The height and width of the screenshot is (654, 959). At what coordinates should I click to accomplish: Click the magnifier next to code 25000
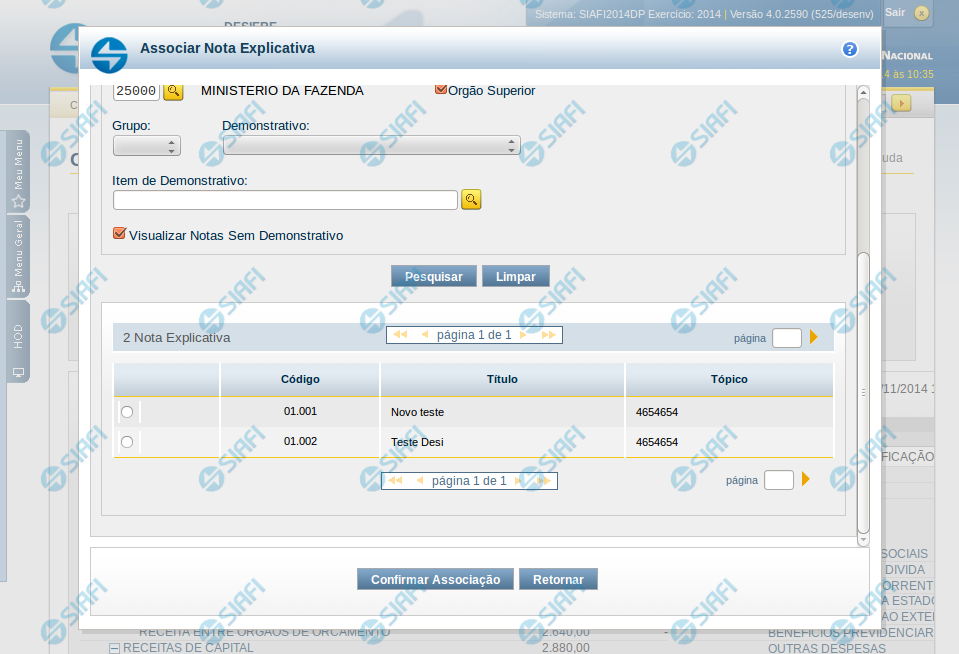(174, 91)
